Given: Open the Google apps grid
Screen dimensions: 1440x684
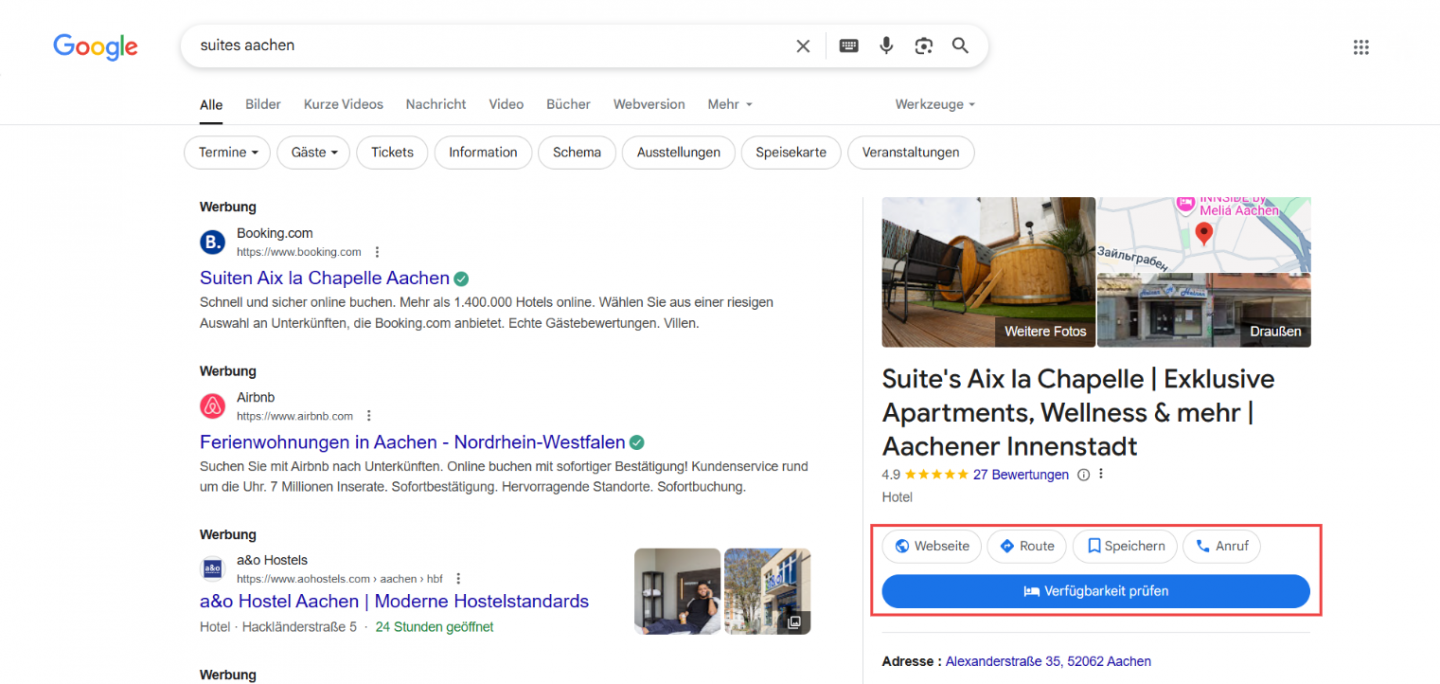Looking at the screenshot, I should tap(1361, 47).
